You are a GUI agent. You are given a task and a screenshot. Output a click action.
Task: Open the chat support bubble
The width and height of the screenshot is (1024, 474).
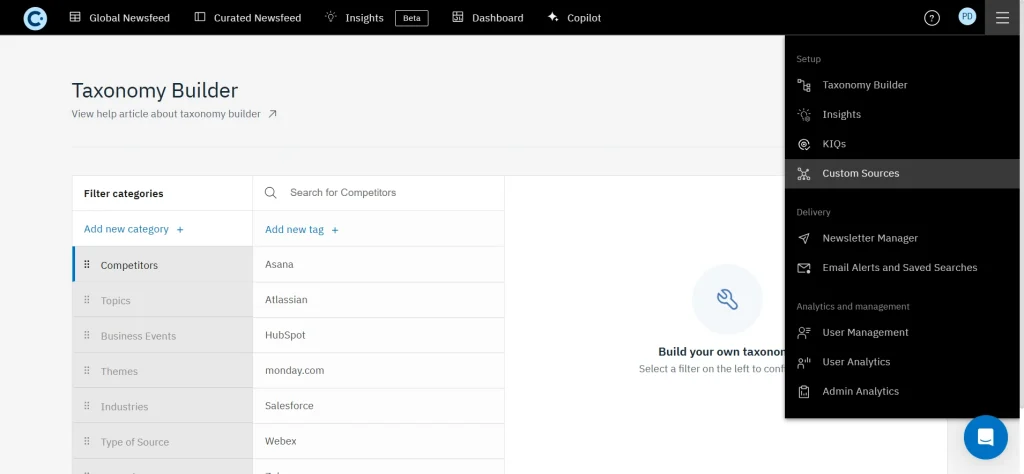click(985, 437)
